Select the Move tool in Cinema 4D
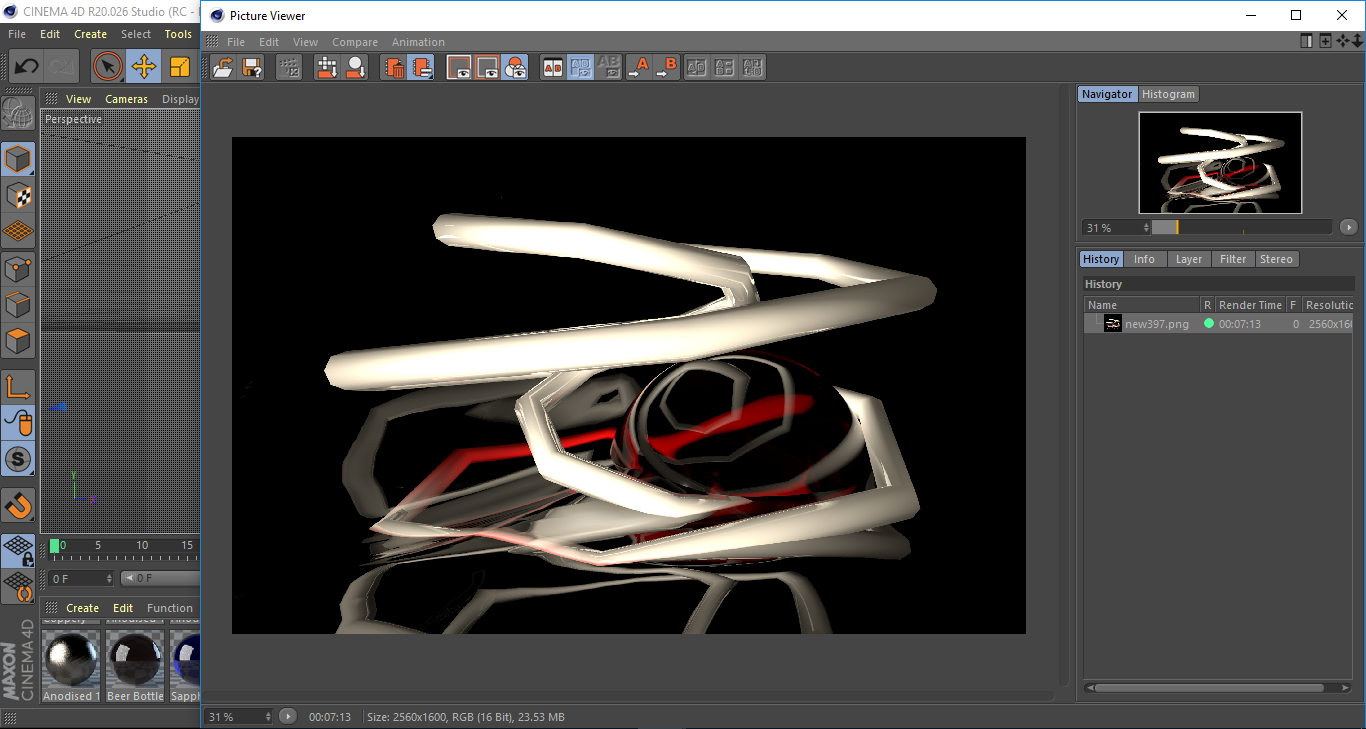The height and width of the screenshot is (729, 1366). coord(144,67)
